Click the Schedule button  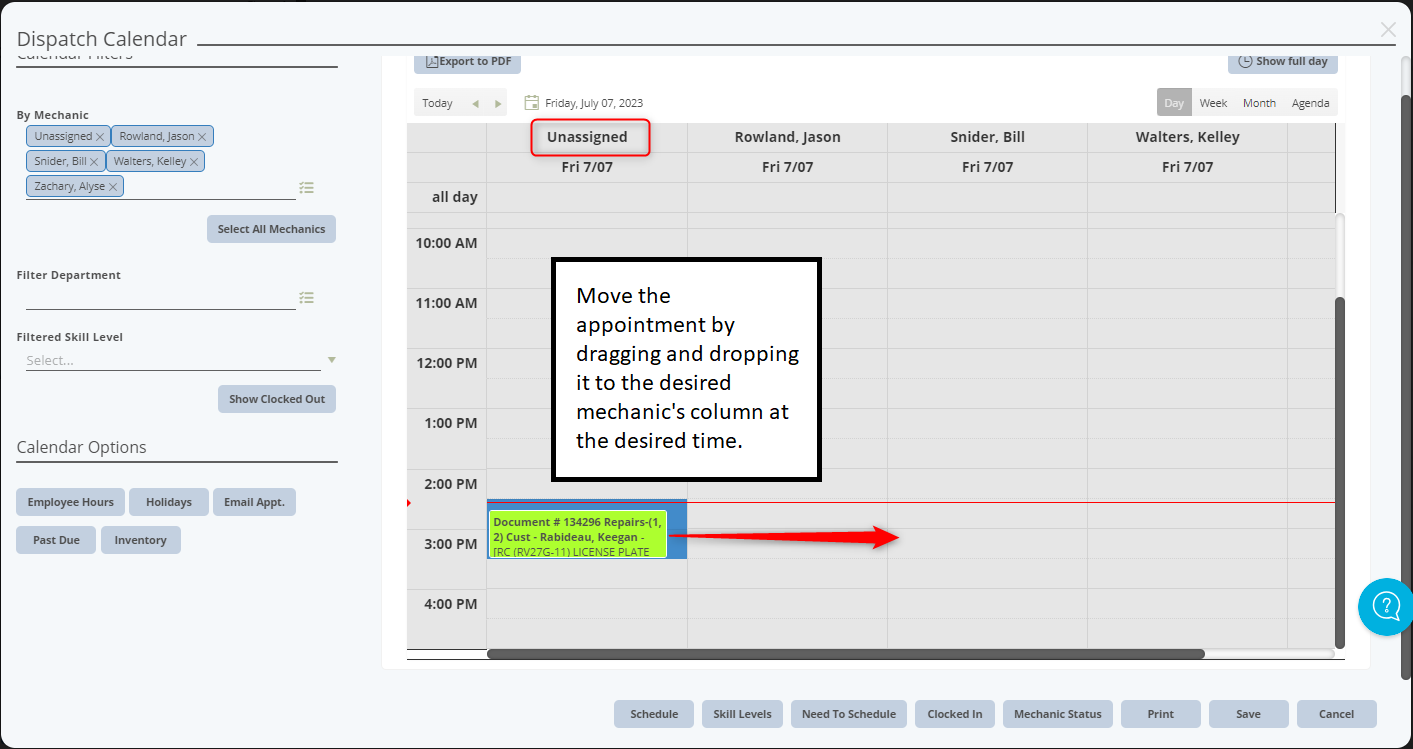click(x=654, y=714)
